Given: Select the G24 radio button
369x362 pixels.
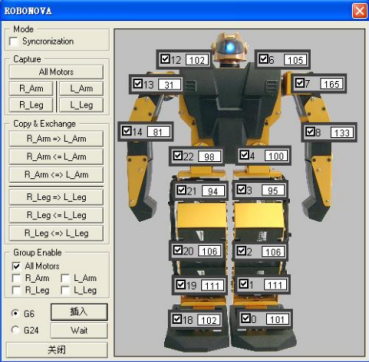Looking at the screenshot, I should click(15, 330).
